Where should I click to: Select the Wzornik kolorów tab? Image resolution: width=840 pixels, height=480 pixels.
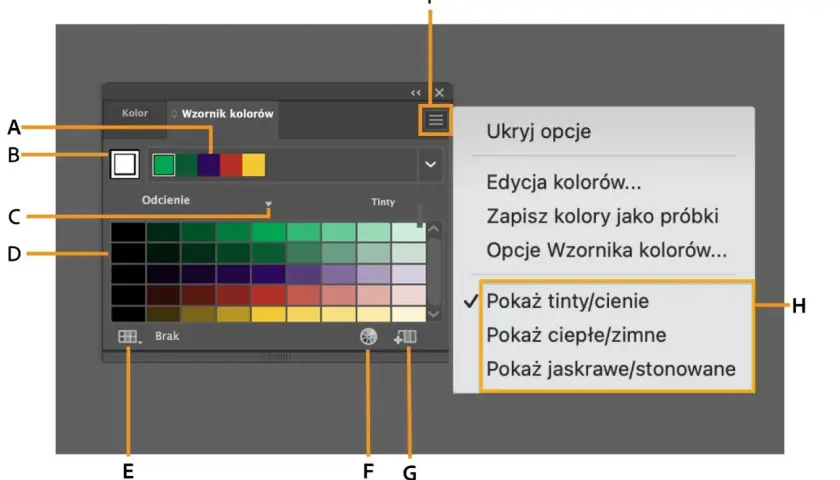tap(227, 114)
